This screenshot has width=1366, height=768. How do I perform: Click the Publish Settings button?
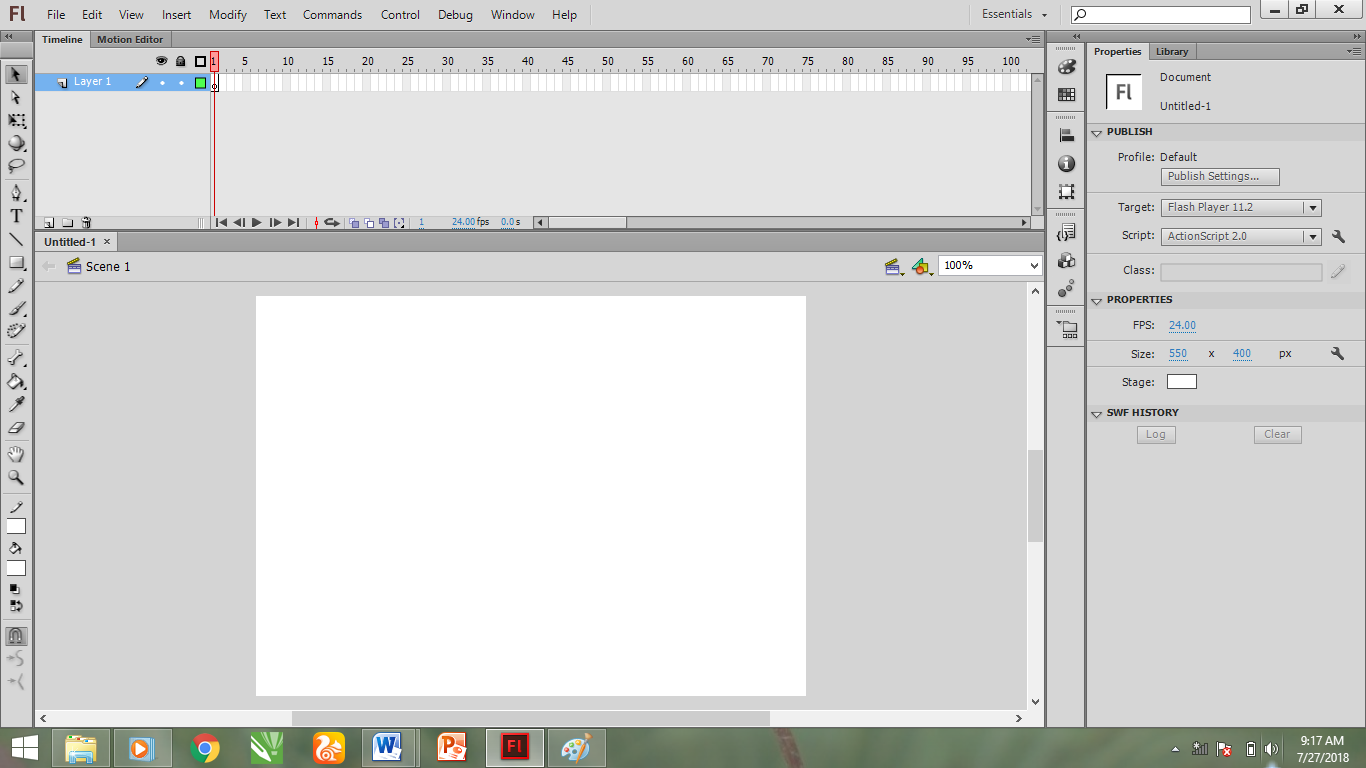click(x=1219, y=176)
